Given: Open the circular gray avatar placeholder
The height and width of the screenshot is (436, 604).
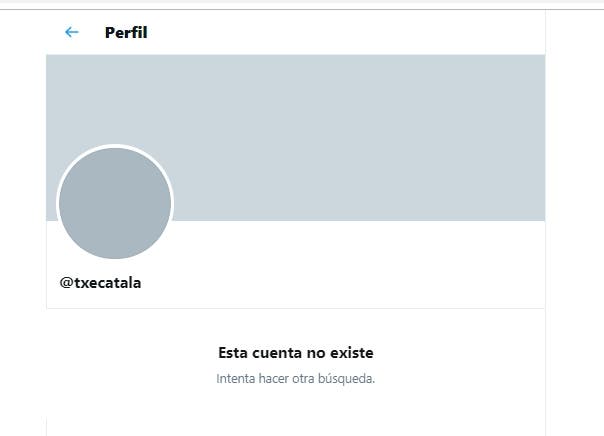Looking at the screenshot, I should click(x=115, y=203).
